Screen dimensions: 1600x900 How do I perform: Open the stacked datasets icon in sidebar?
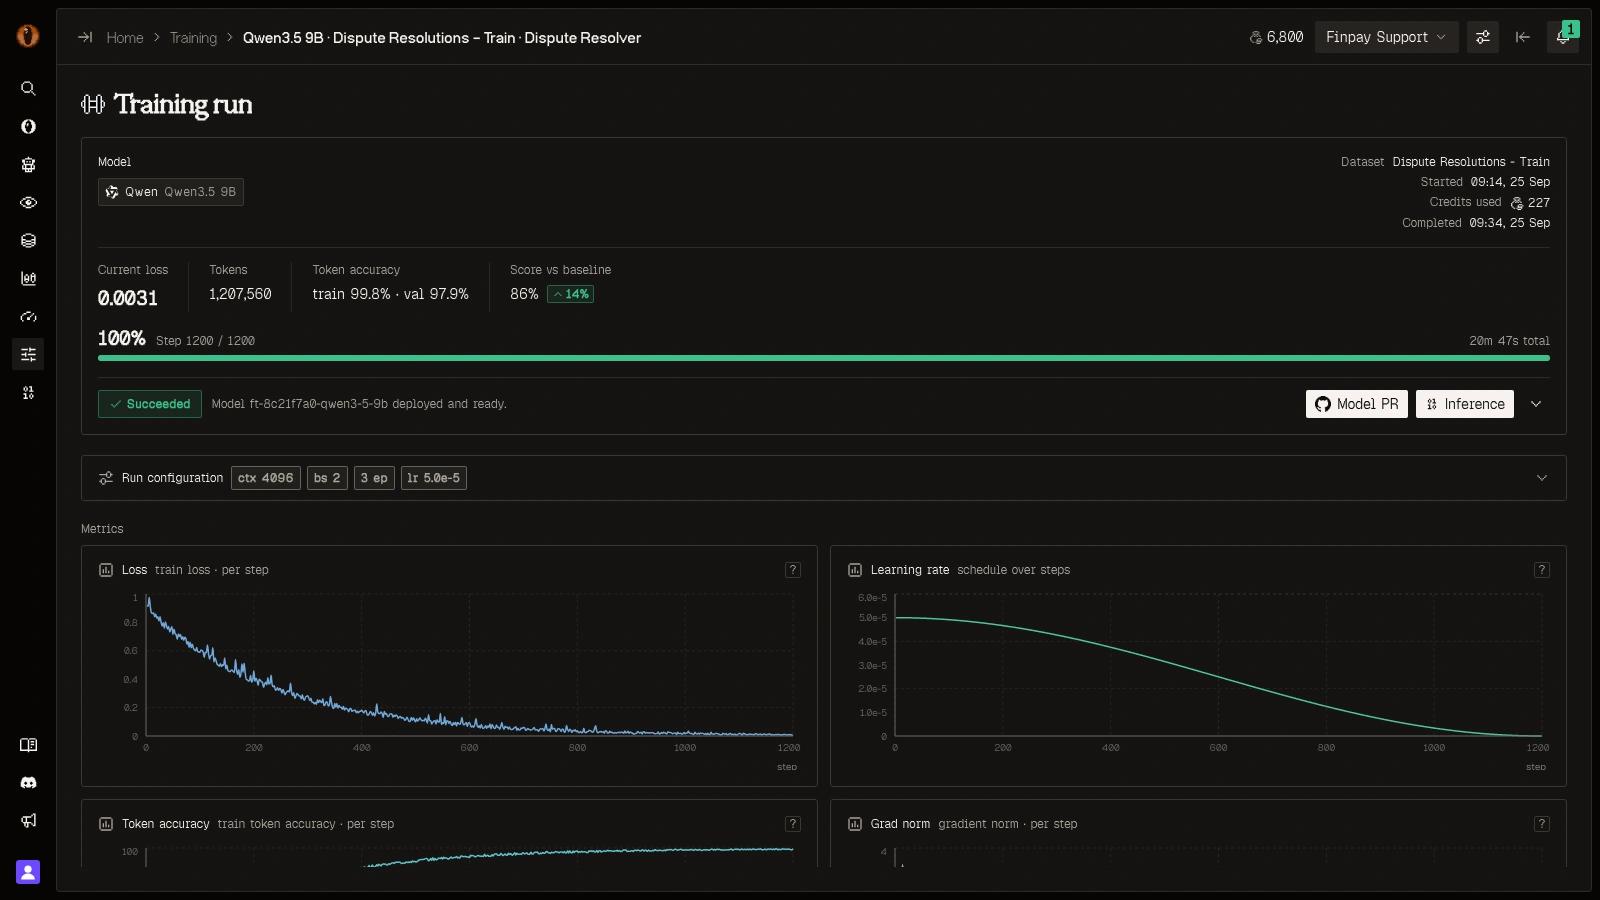pos(28,241)
